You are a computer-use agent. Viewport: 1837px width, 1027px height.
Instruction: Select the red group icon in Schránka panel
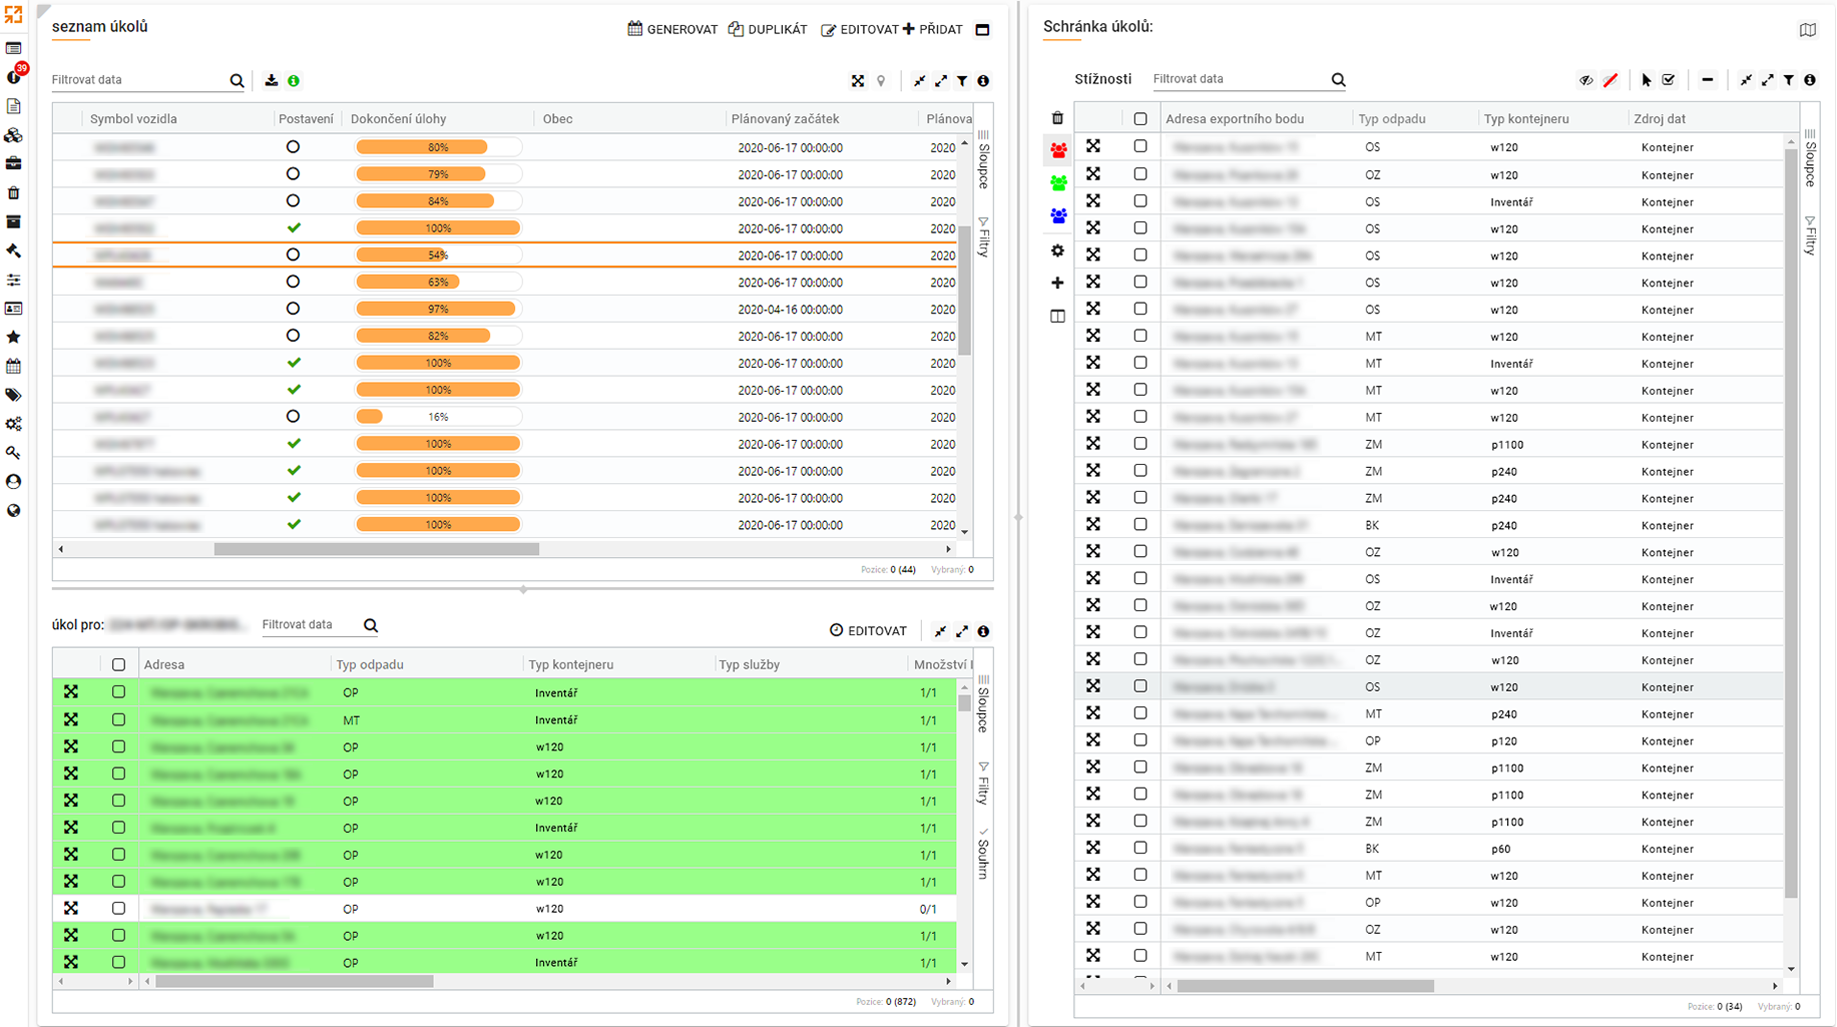tap(1058, 151)
